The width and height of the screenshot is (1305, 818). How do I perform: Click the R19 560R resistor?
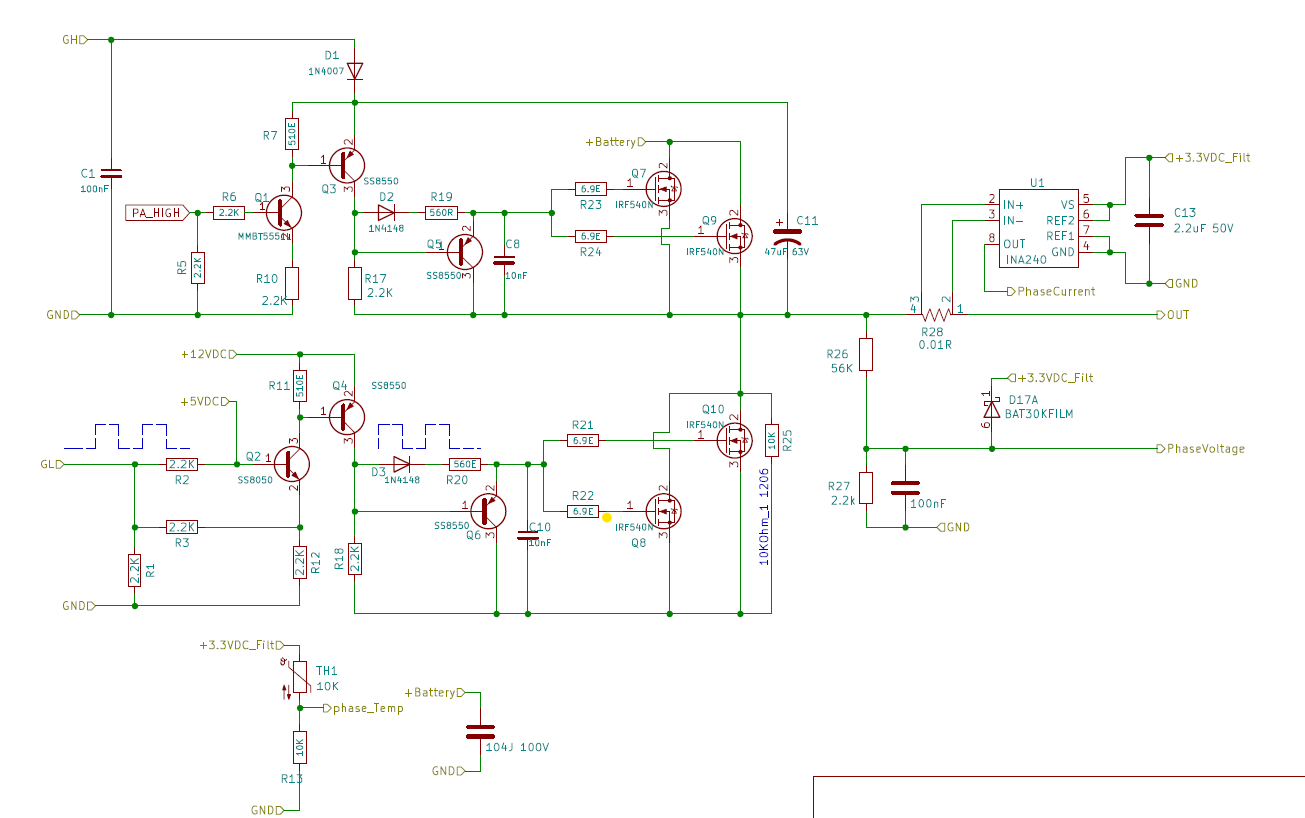(441, 212)
